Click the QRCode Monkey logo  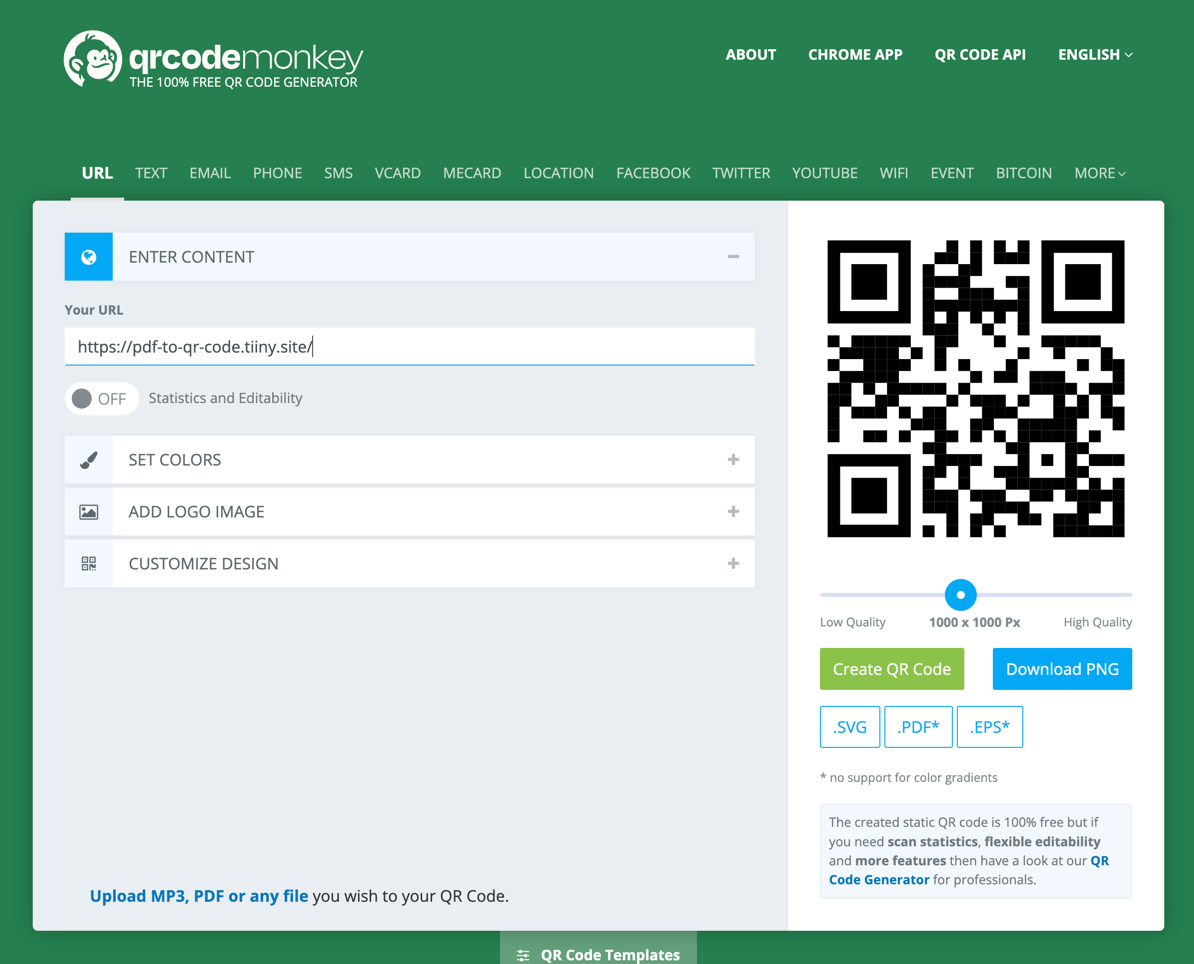(213, 59)
